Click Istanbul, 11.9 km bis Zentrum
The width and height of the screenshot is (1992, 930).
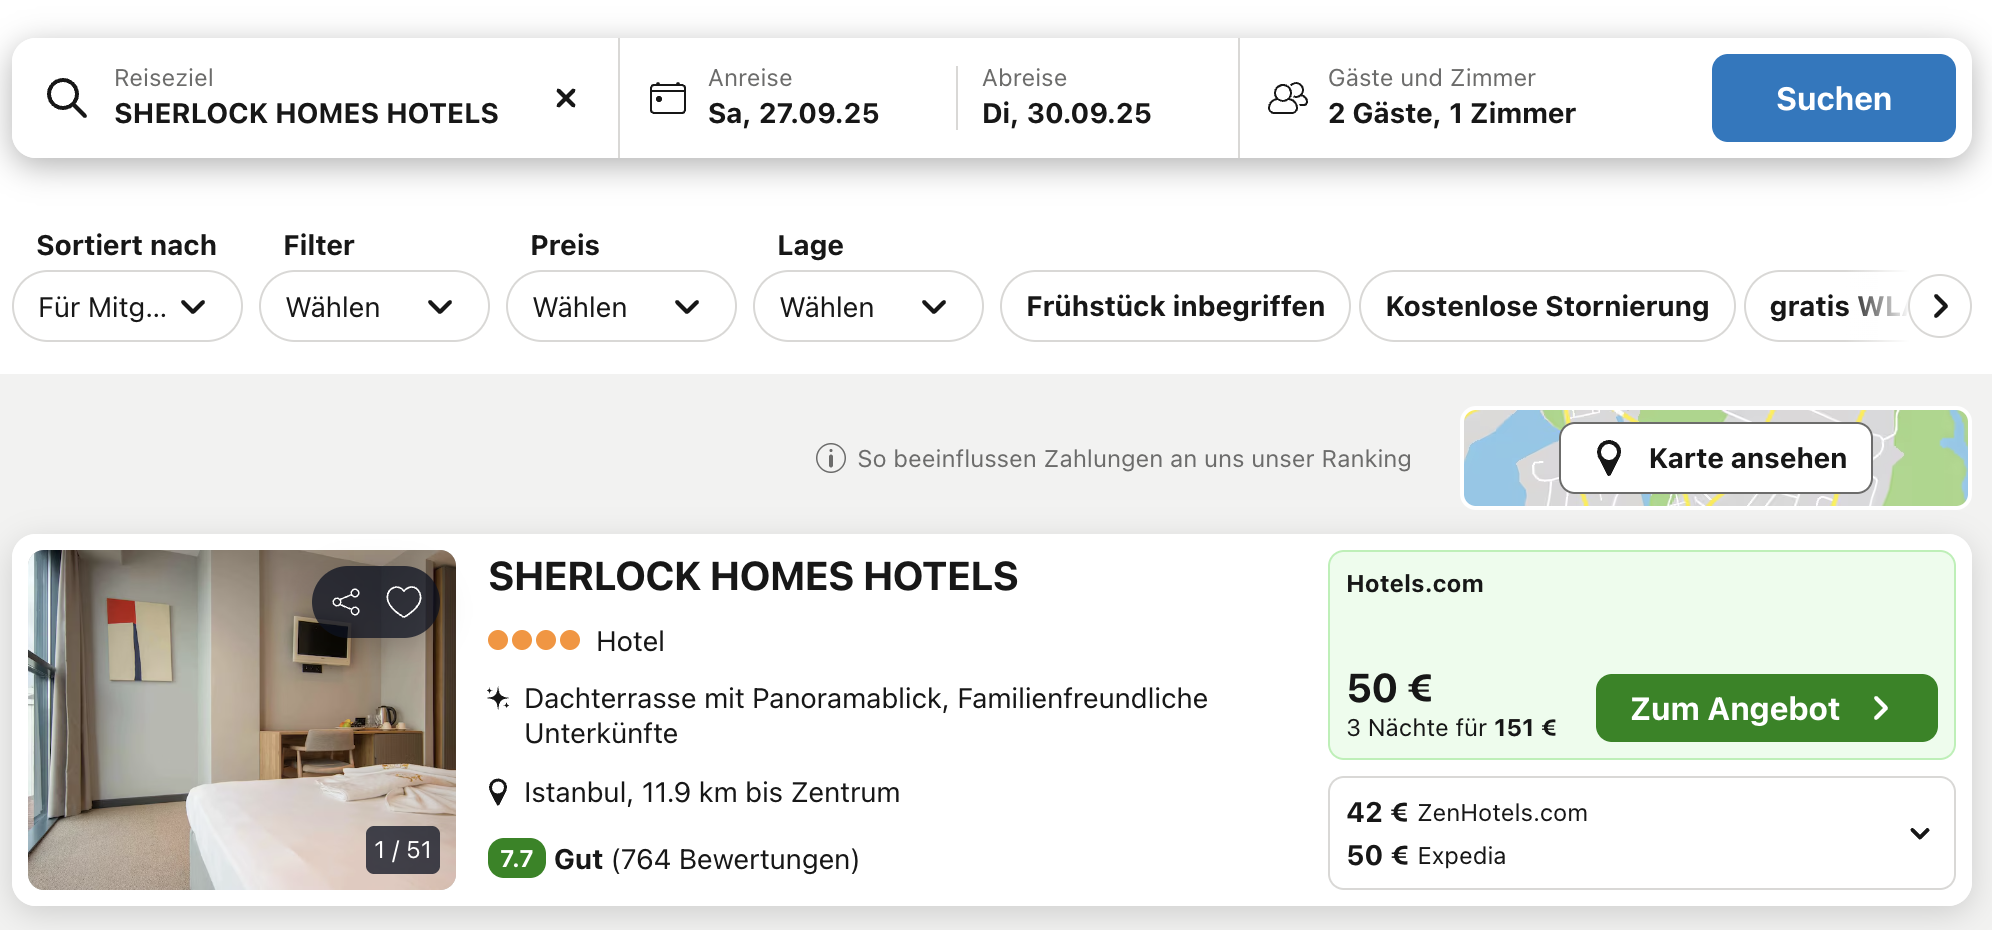tap(711, 793)
